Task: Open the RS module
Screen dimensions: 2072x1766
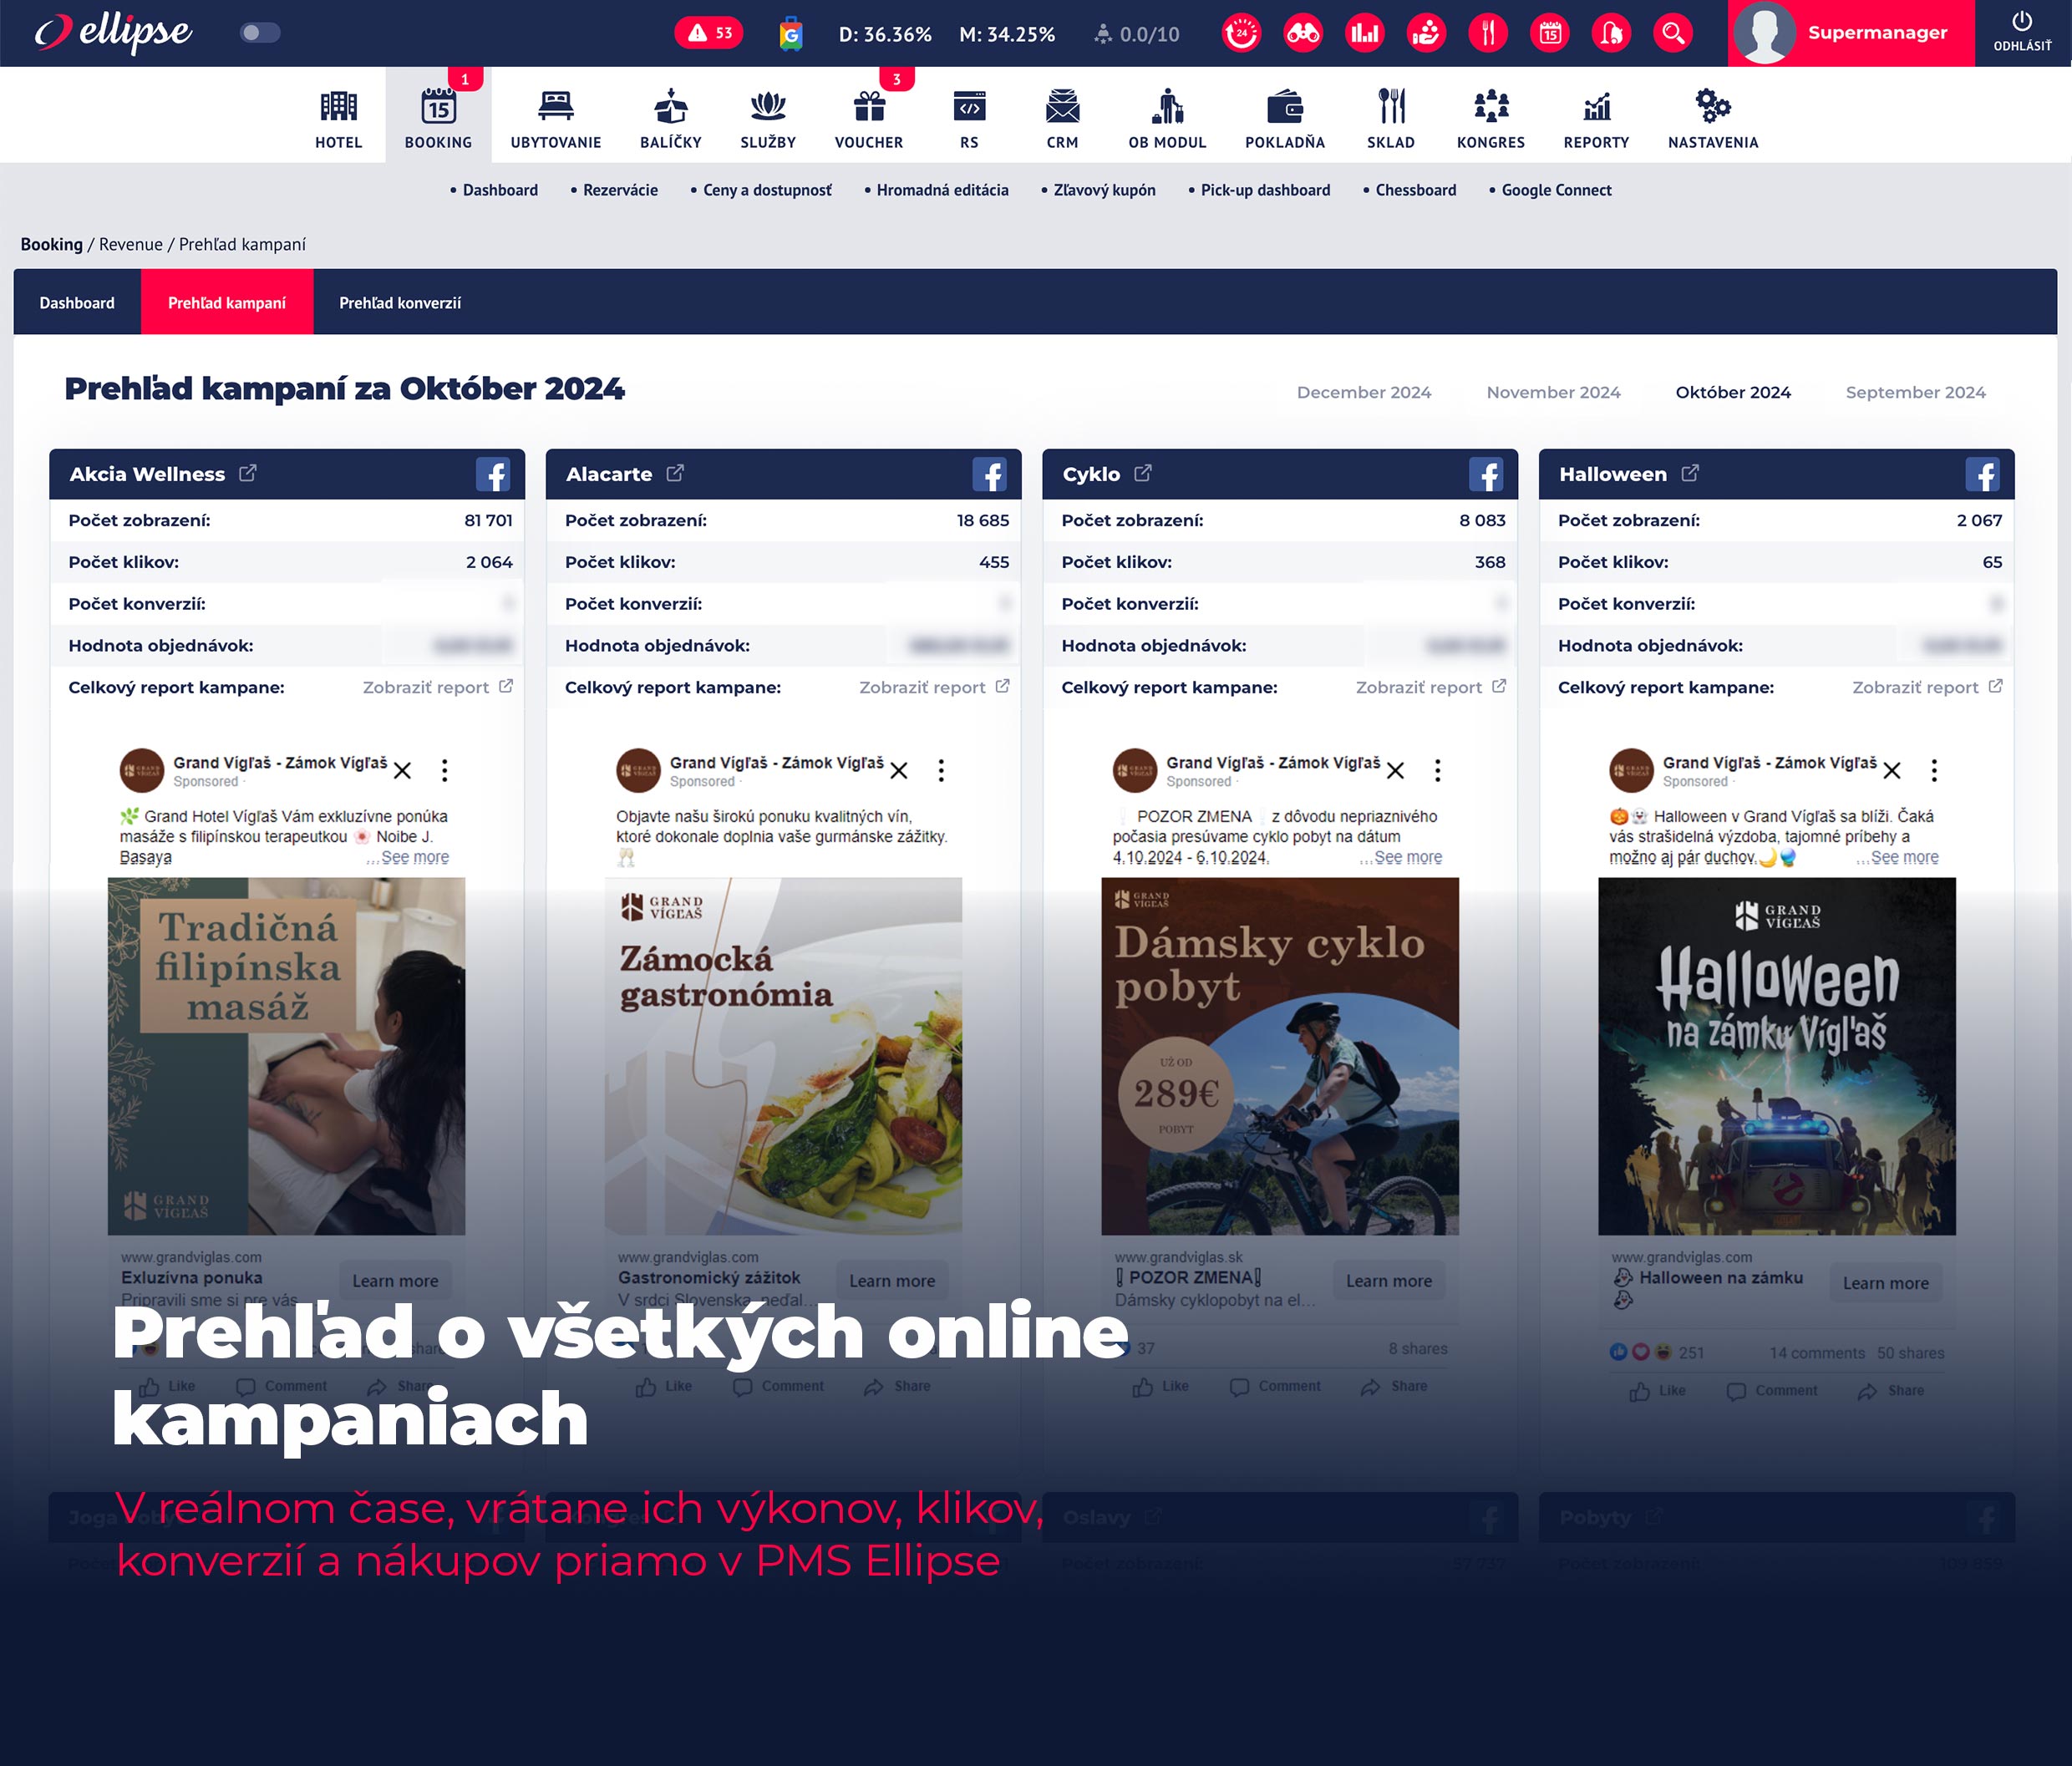Action: 969,118
